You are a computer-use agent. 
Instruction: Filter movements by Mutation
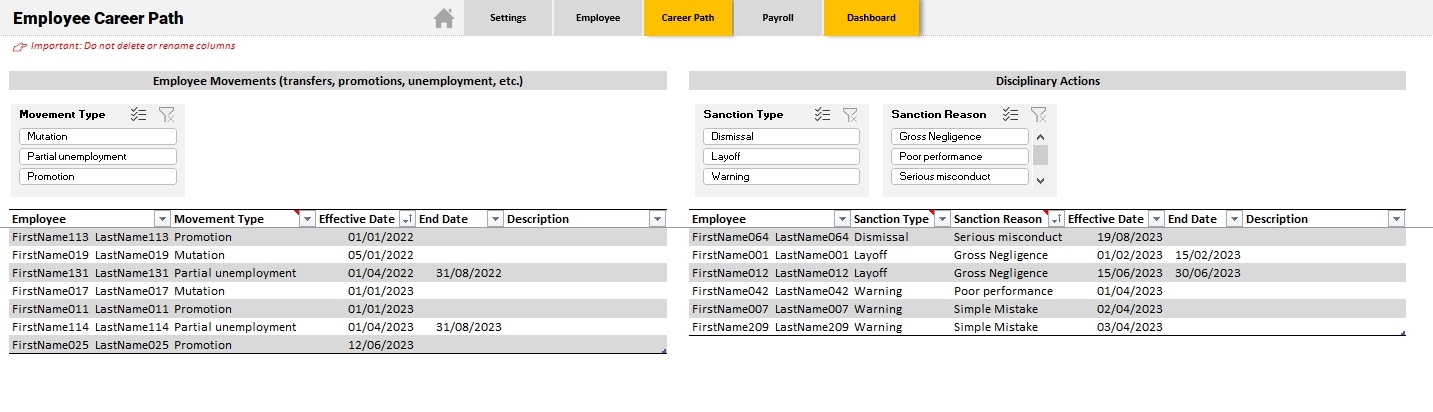(98, 136)
